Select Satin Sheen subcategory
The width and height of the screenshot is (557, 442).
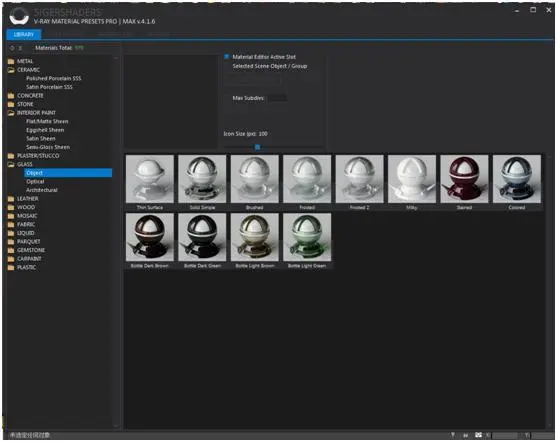point(40,139)
